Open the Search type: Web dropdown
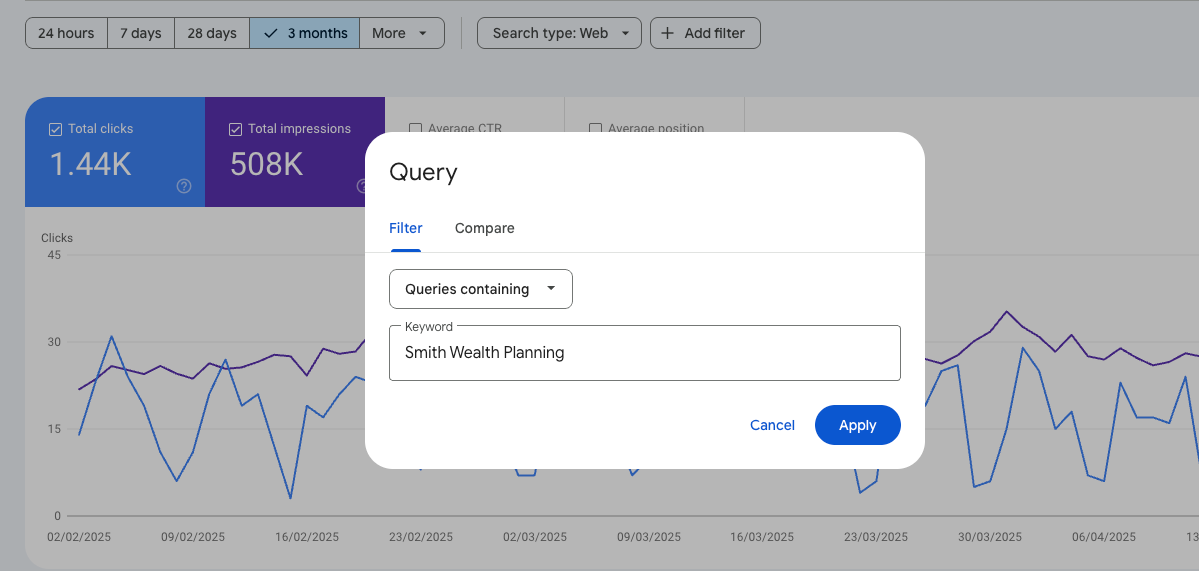Viewport: 1199px width, 571px height. point(559,33)
